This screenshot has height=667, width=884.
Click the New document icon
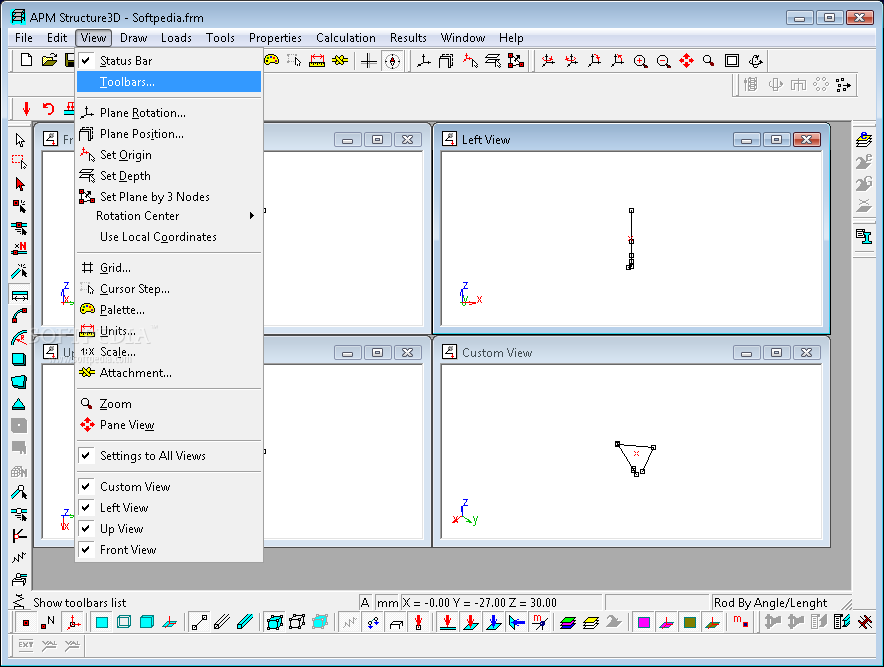point(26,60)
